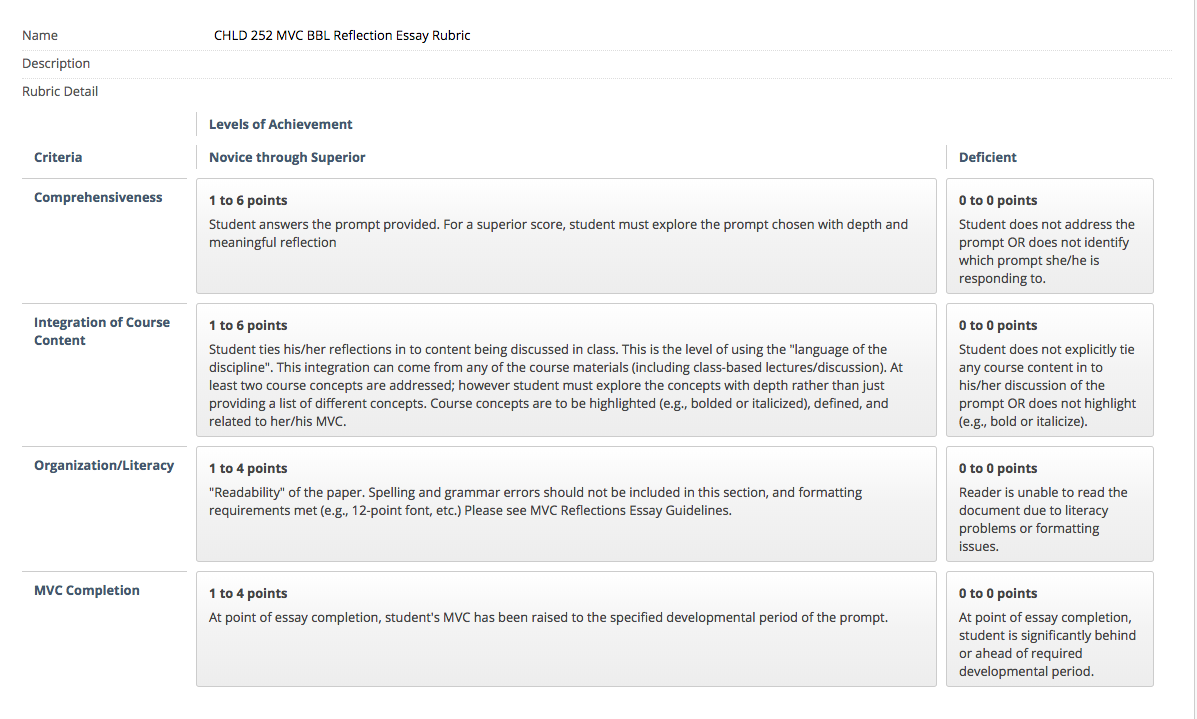Click the Integration of Course Content criterion

102,331
